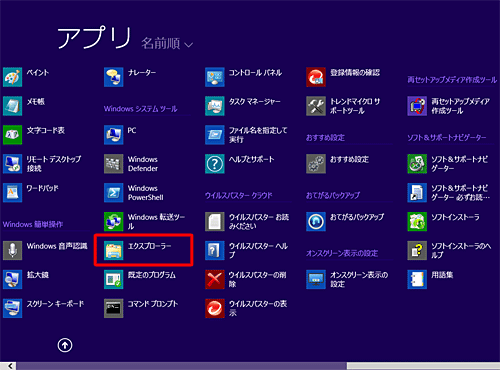Viewport: 500px width, 370px height.
Task: Launch スクリーン キーボード icon
Action: (13, 308)
